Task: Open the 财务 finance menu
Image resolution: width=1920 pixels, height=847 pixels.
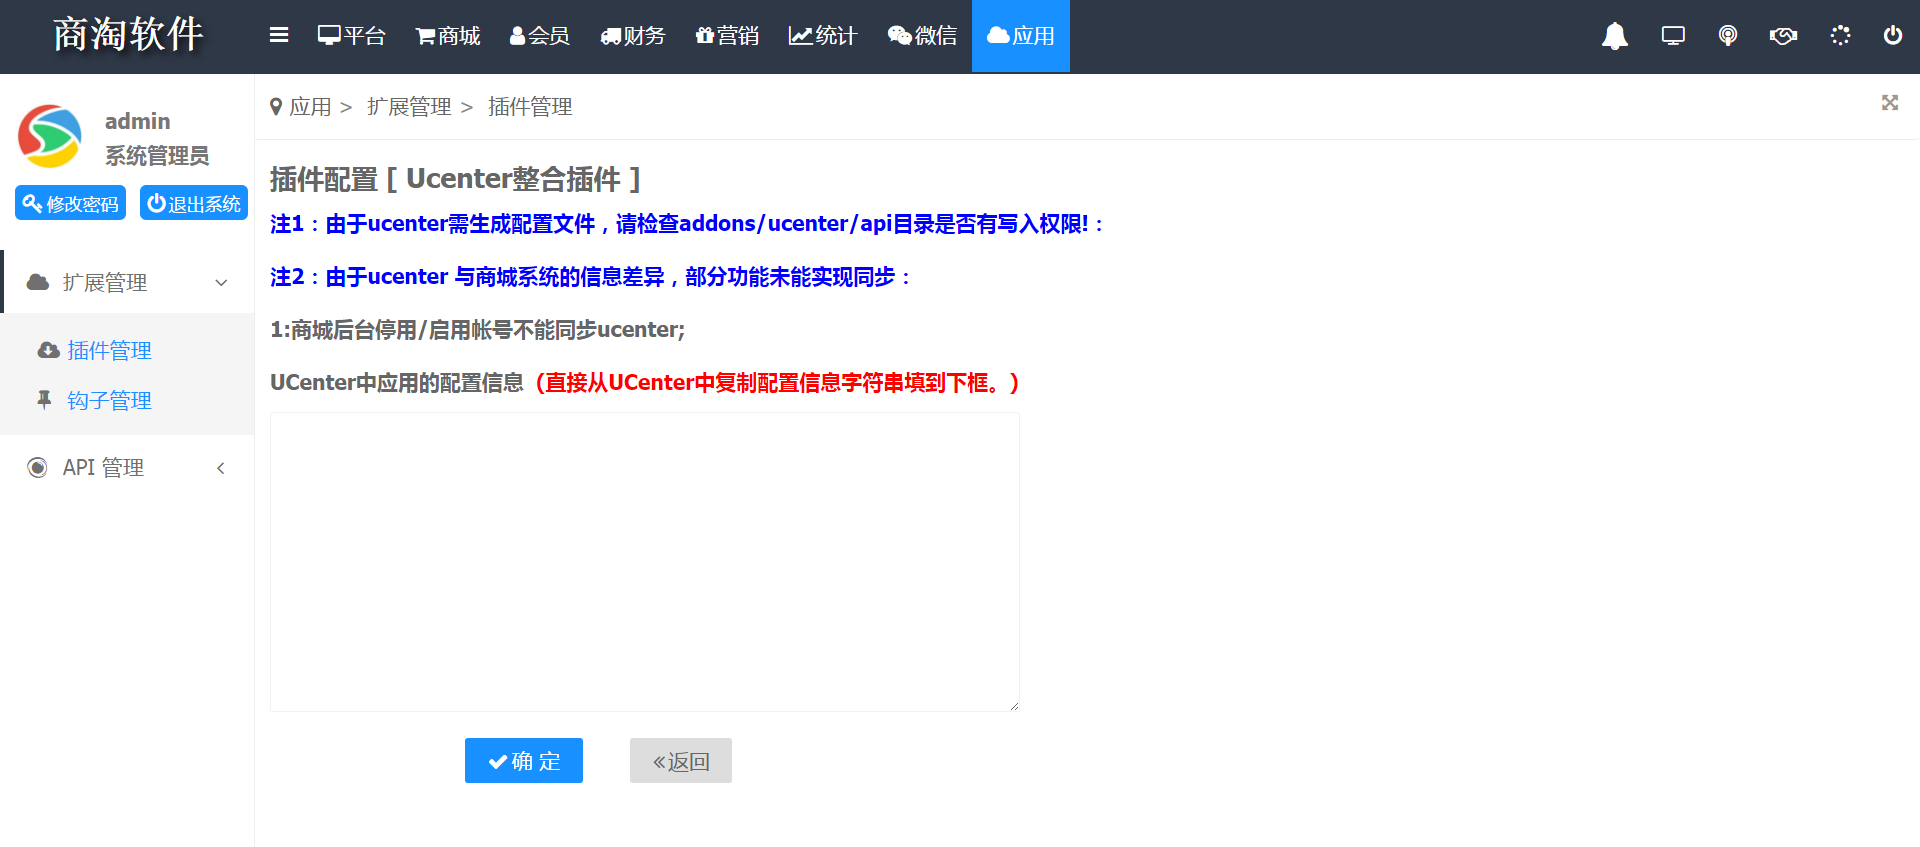Action: coord(633,36)
